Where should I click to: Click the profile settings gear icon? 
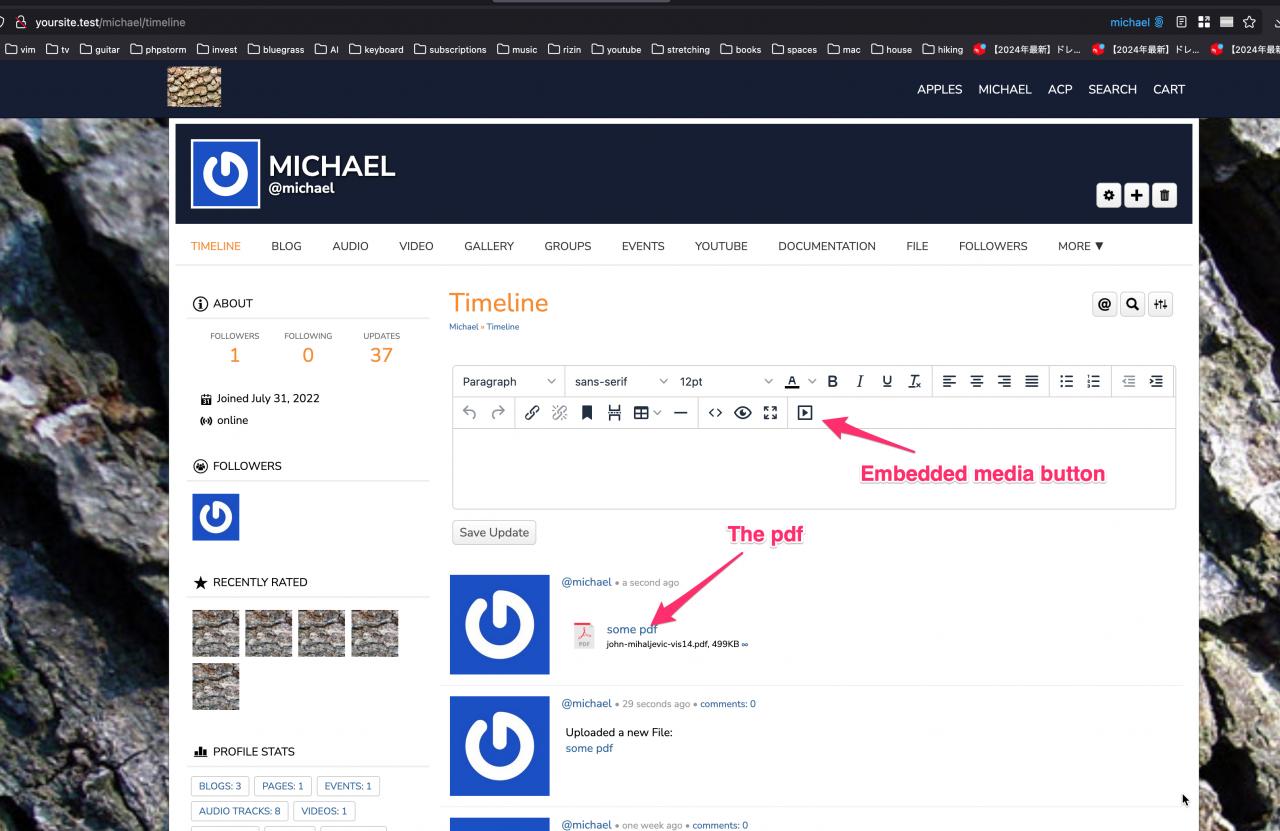point(1108,196)
